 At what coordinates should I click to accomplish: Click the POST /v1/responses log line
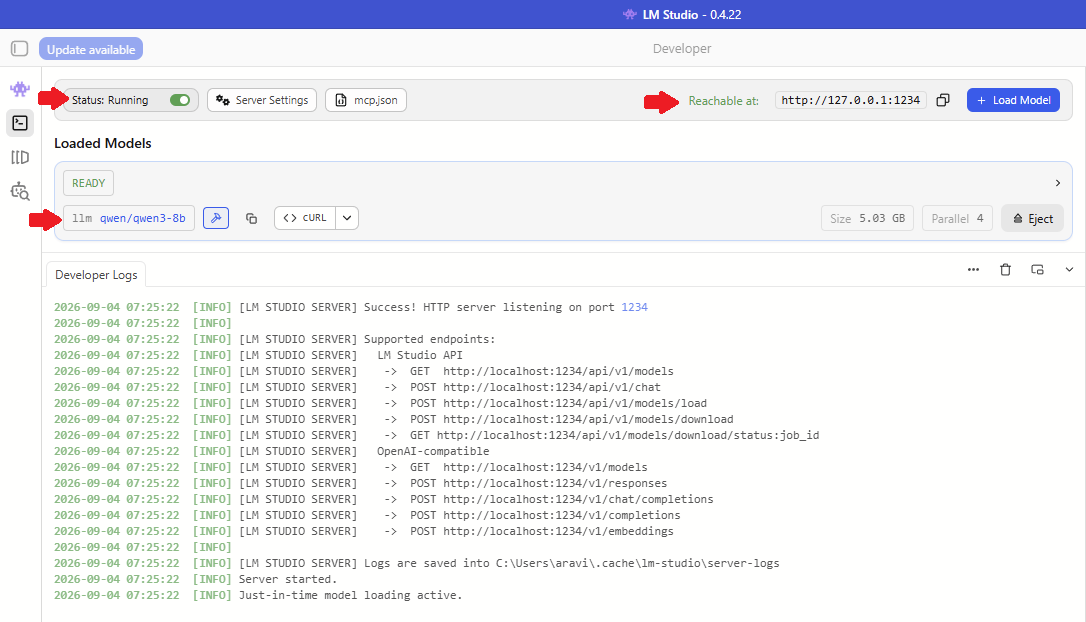360,483
